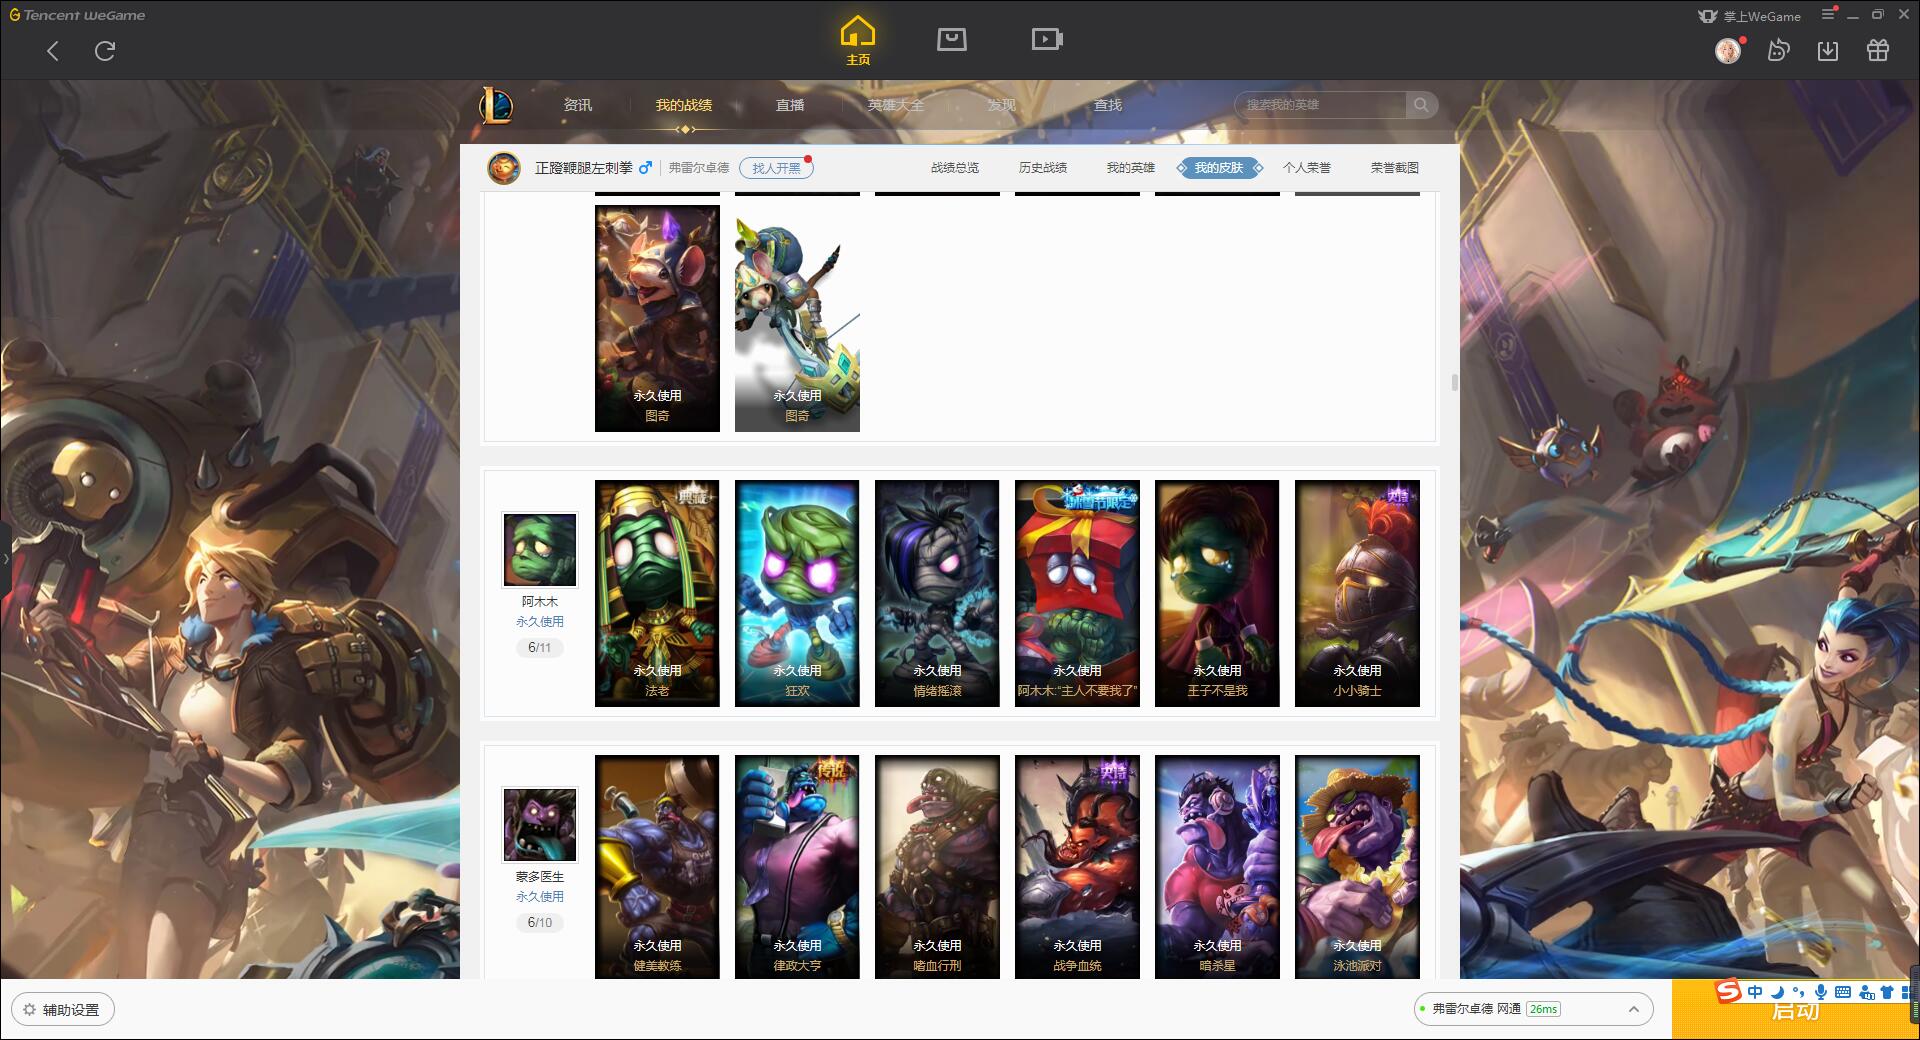This screenshot has height=1040, width=1920.
Task: Click the 6/10 skin count badge
Action: coord(540,923)
